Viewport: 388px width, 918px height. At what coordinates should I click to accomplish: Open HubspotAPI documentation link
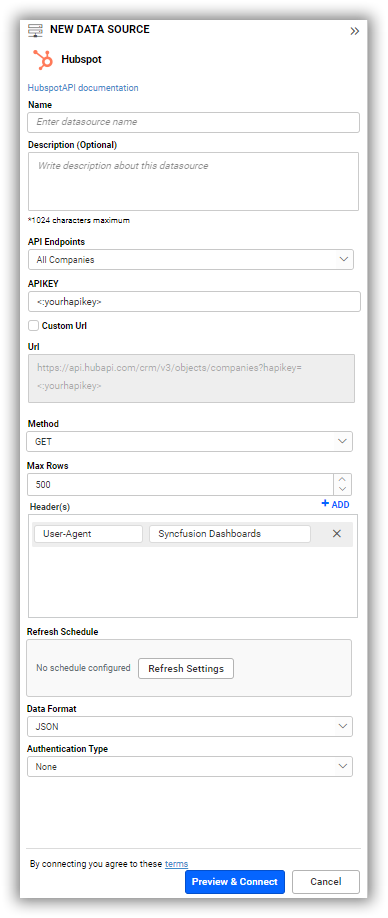pyautogui.click(x=83, y=88)
